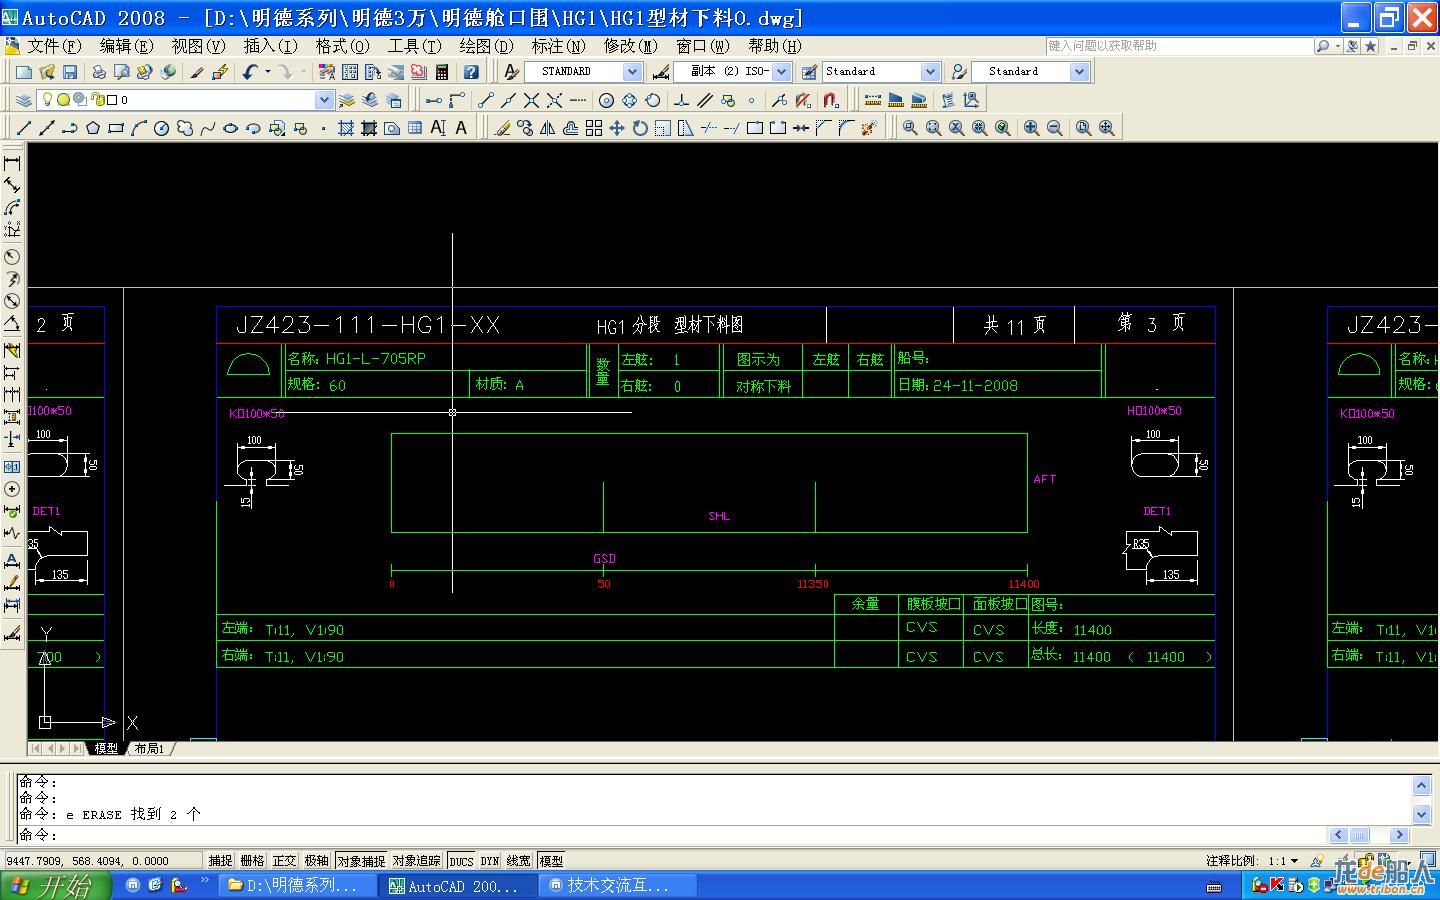Toggle DYN dynamic input in status bar

point(490,861)
